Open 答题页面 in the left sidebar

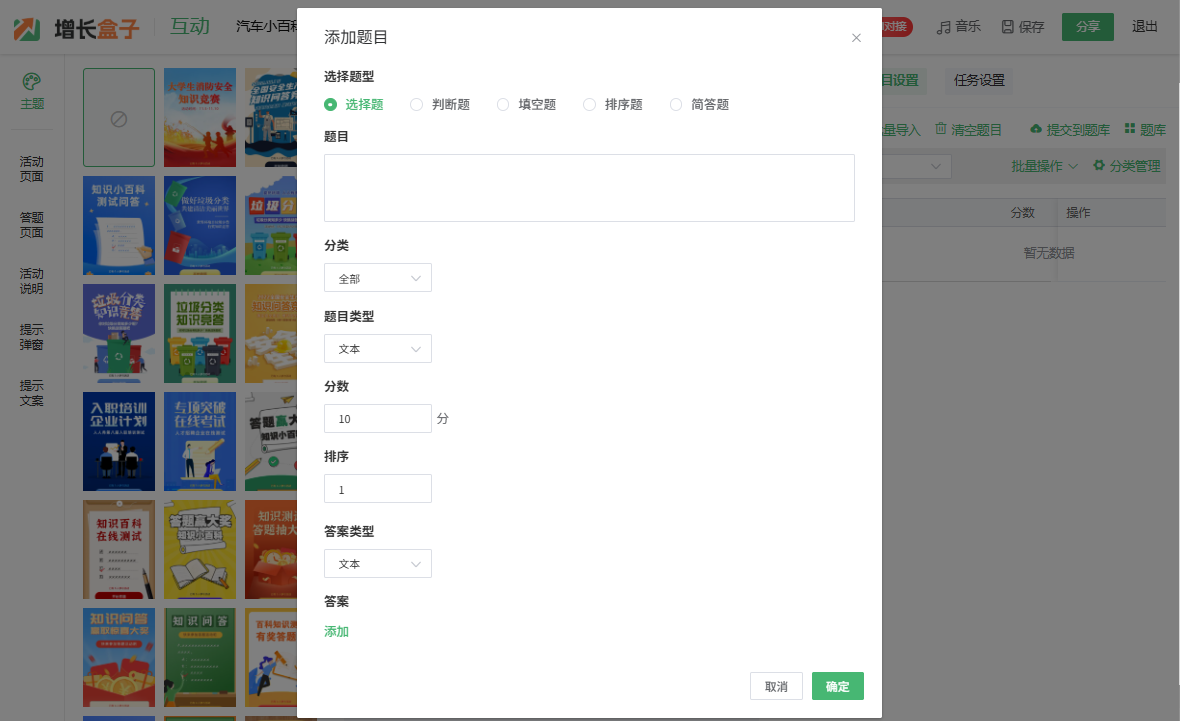pos(32,225)
